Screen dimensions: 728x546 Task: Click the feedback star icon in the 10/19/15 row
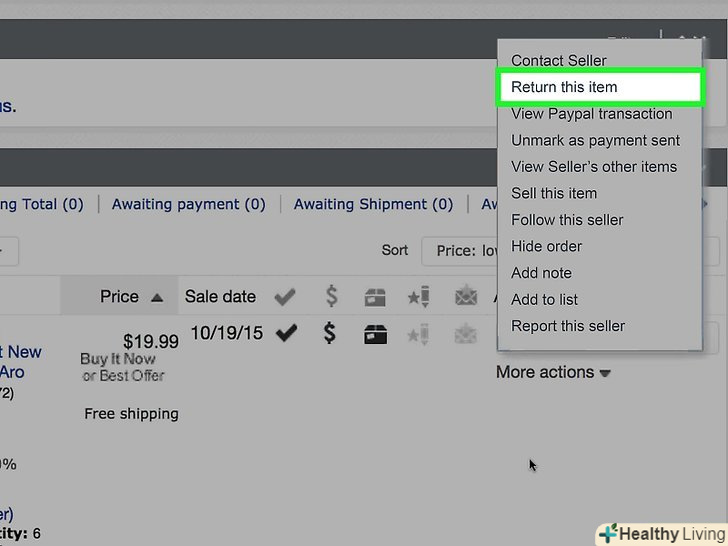click(419, 333)
